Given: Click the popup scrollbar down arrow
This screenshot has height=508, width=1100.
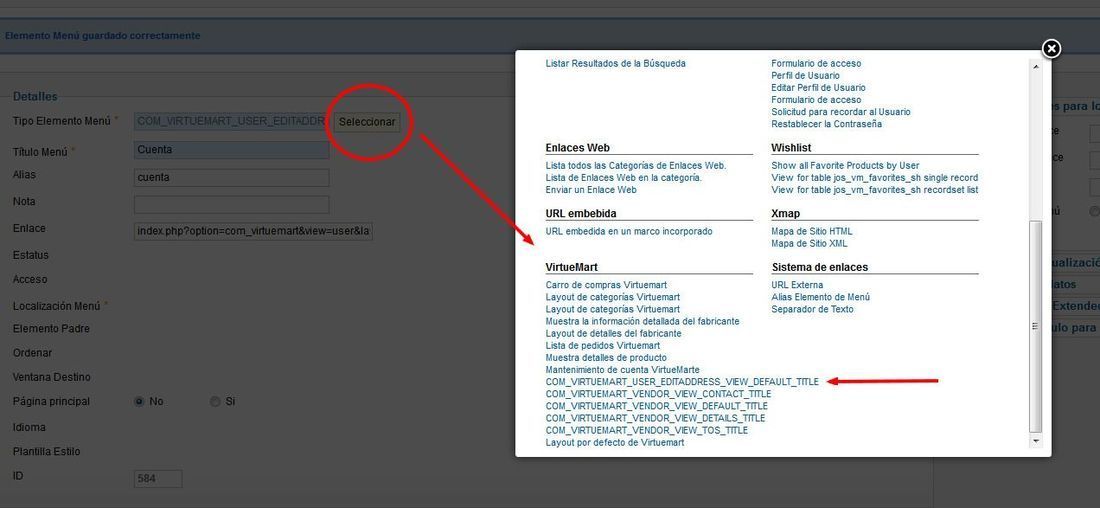Looking at the screenshot, I should [1035, 441].
